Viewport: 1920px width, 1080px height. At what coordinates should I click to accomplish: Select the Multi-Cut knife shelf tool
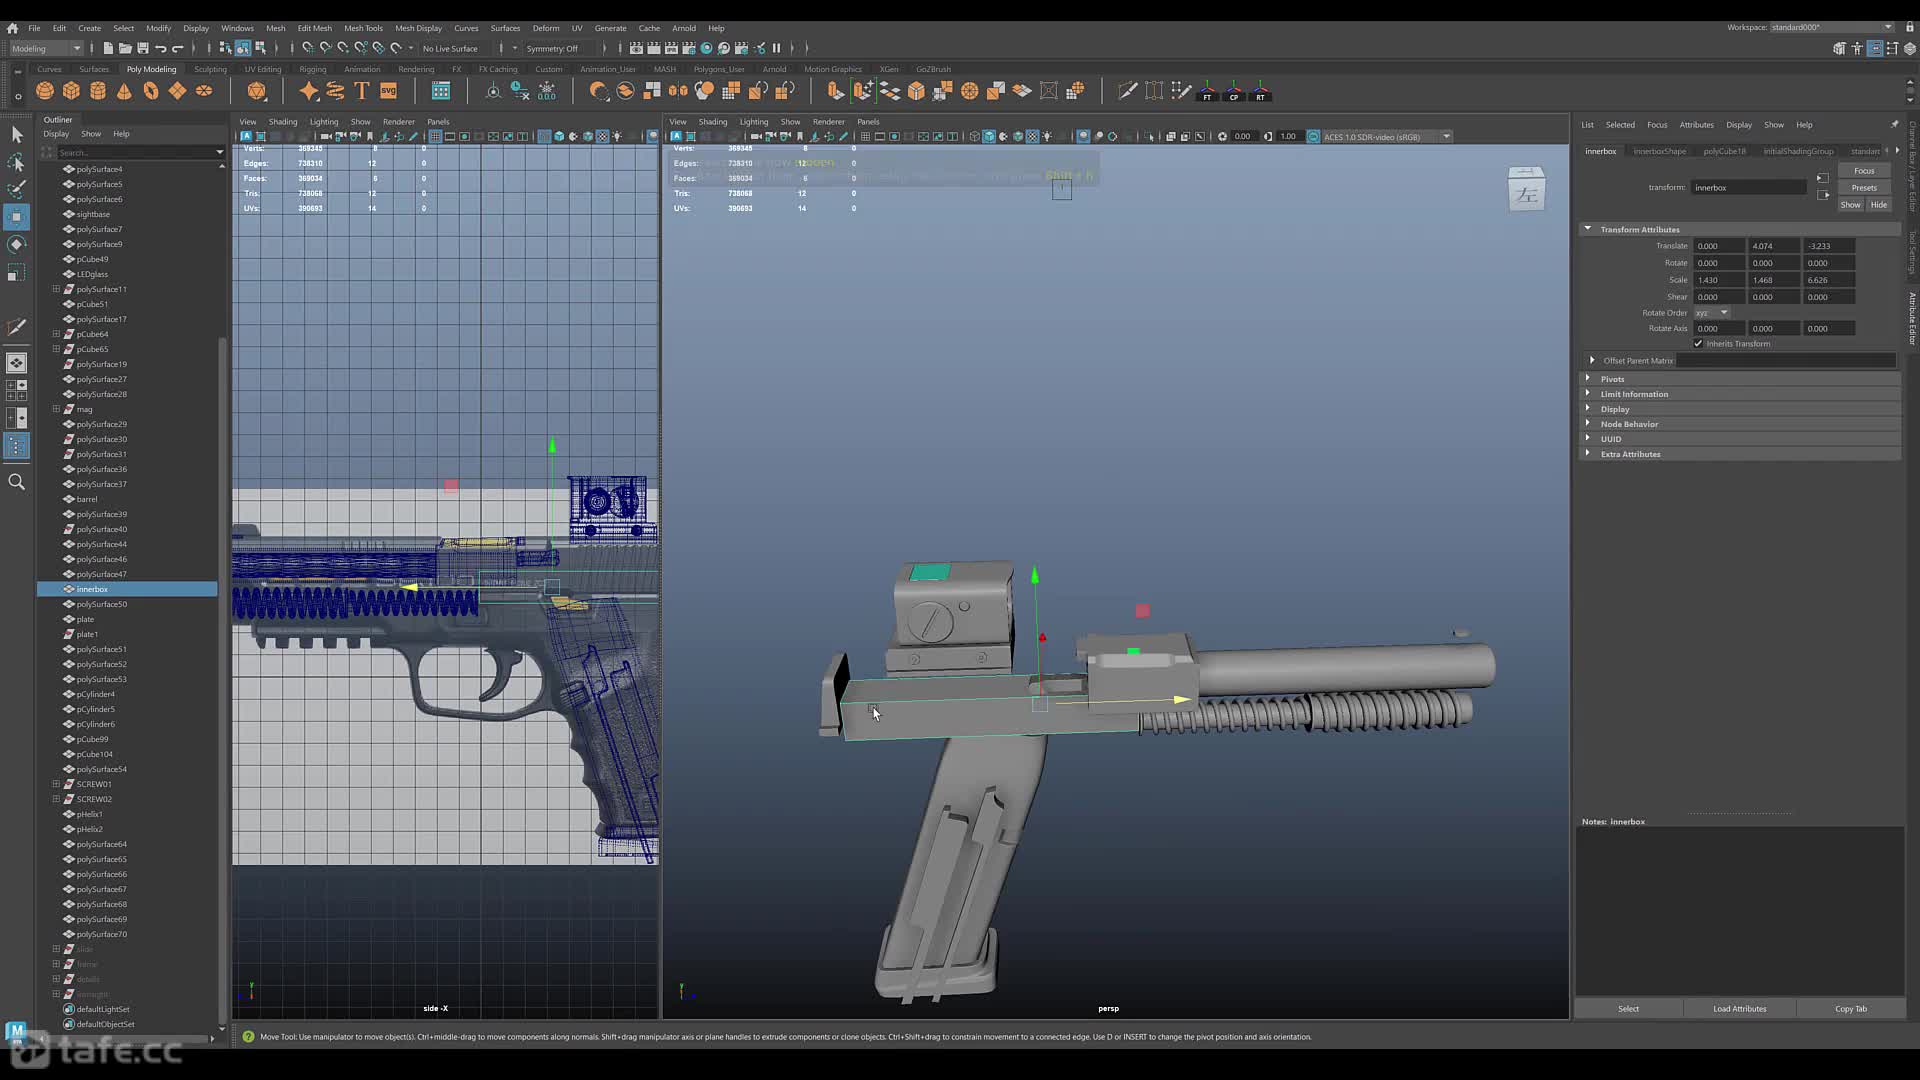point(1127,91)
